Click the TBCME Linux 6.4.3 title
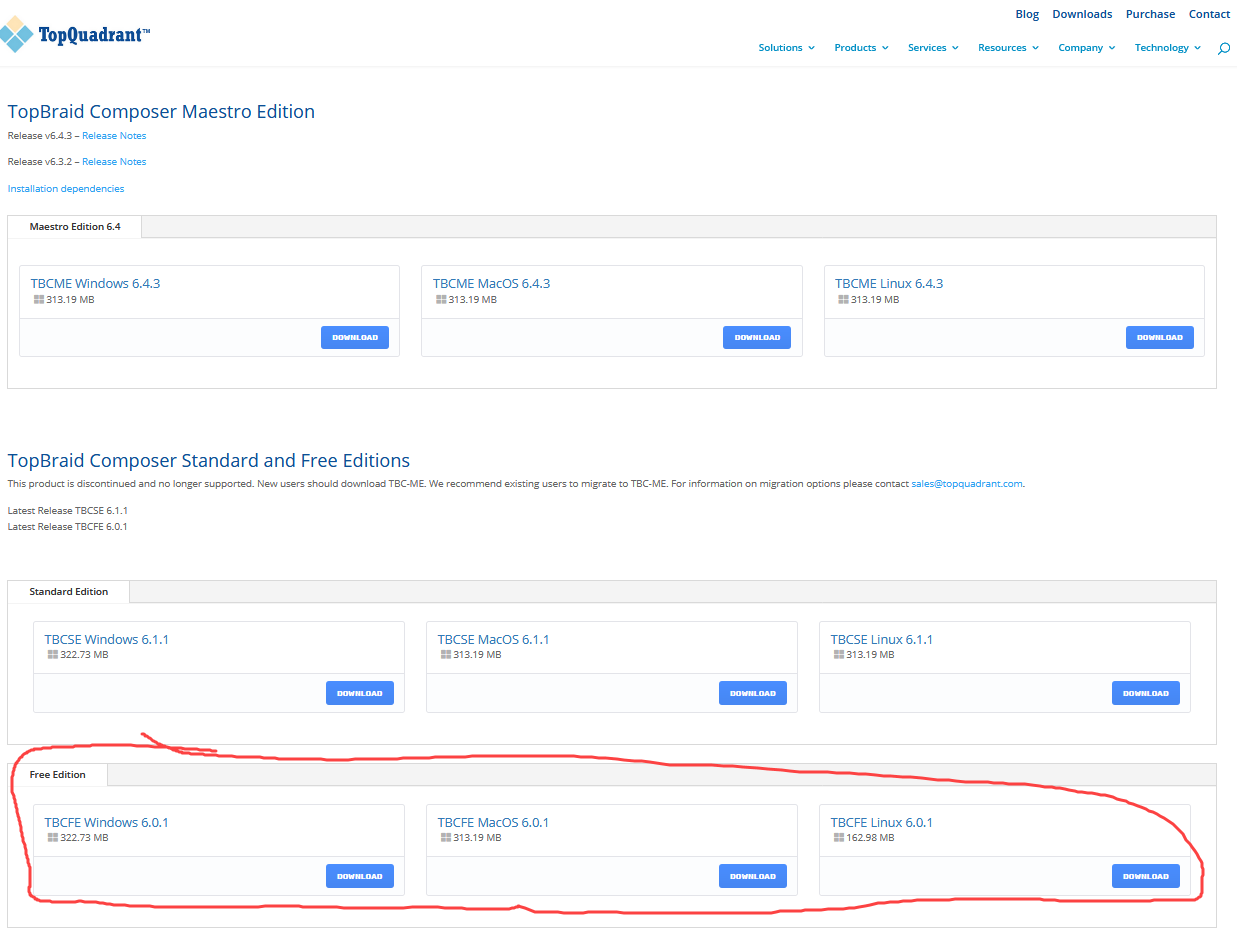 pos(889,283)
